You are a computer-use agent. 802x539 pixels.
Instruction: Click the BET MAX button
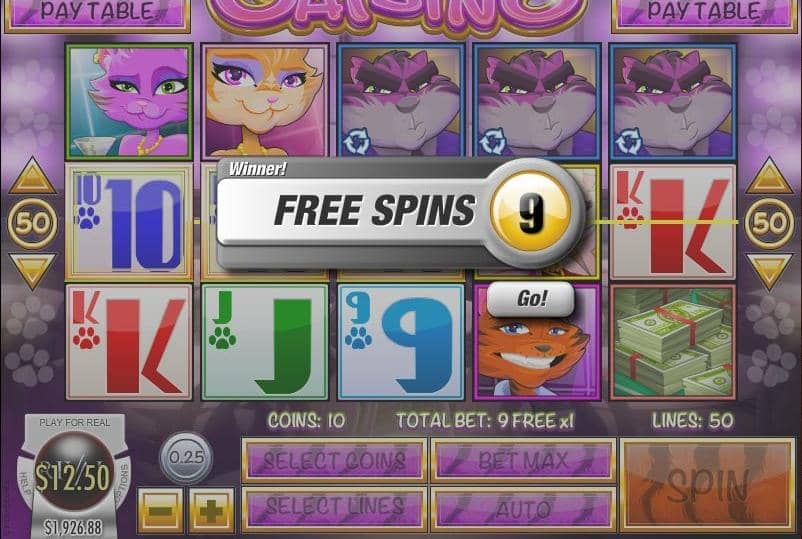pos(523,461)
